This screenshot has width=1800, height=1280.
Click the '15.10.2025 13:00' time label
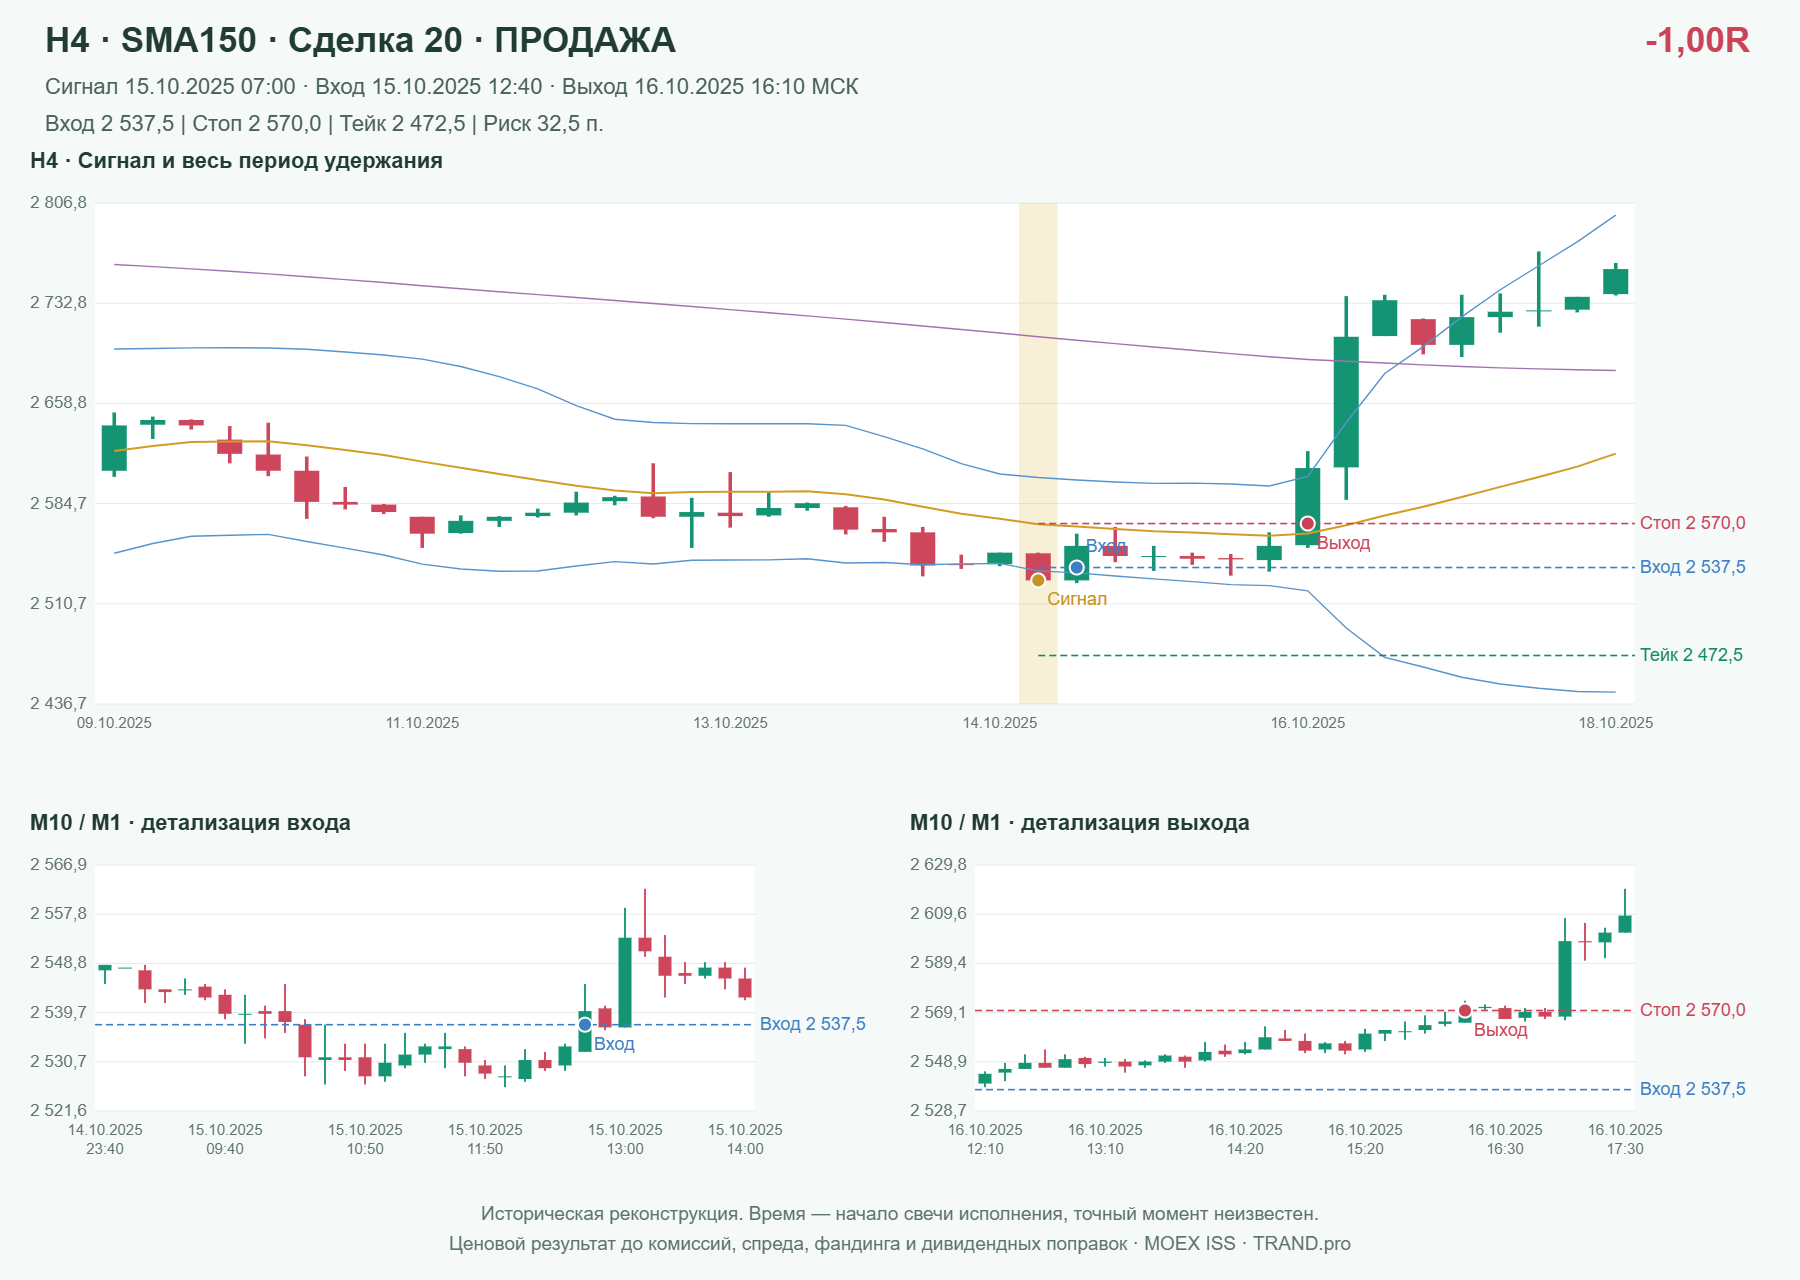625,1139
